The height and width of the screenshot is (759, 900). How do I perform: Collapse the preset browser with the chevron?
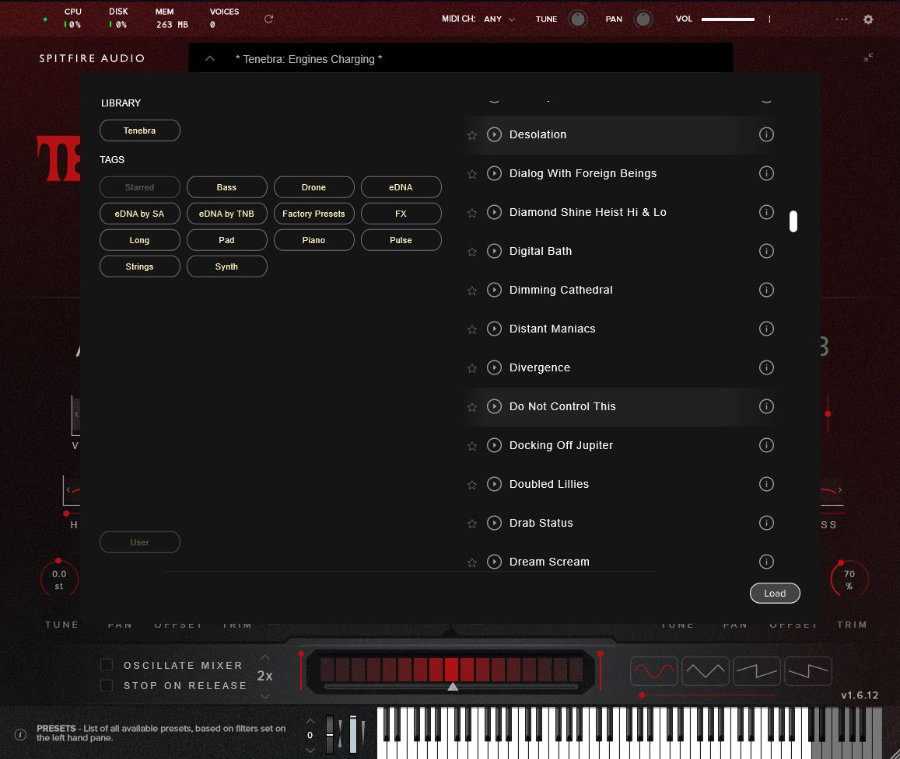tap(210, 59)
